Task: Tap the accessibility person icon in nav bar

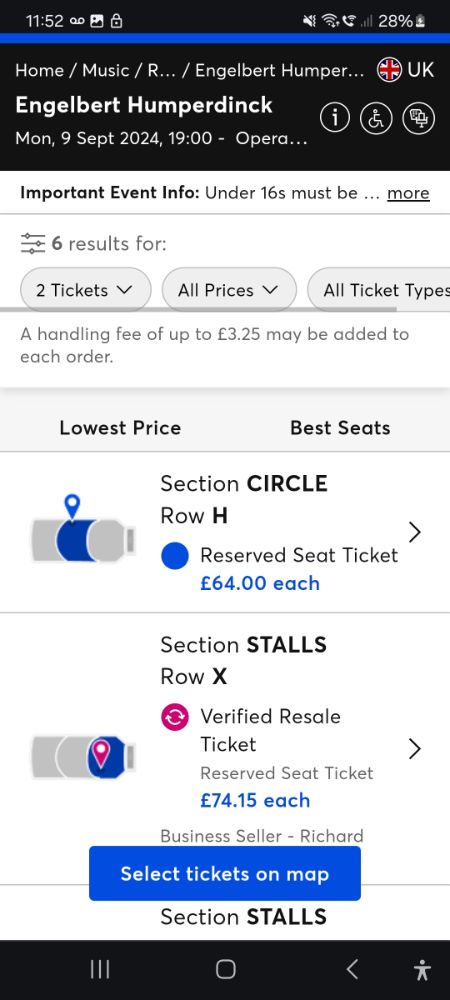Action: coord(422,969)
